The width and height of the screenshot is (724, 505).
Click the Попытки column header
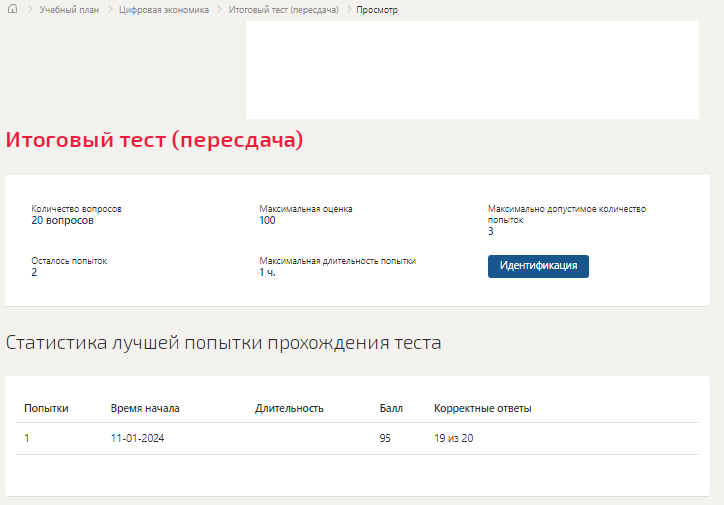pos(46,409)
